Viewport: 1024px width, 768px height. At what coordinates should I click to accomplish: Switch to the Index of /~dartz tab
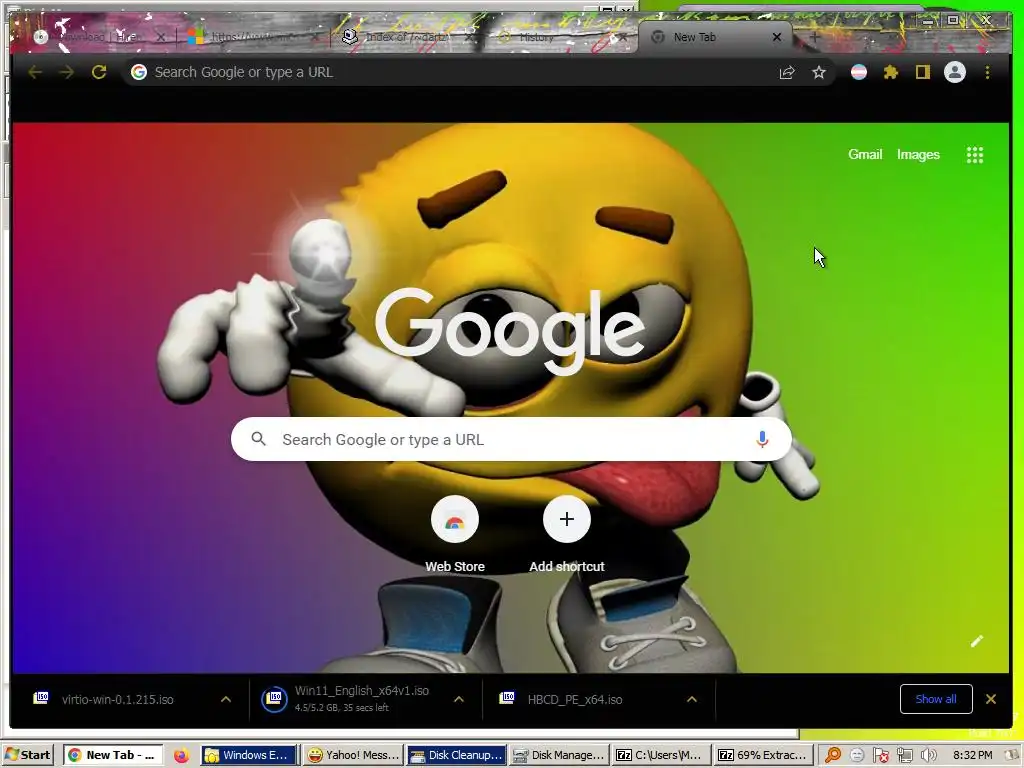click(x=406, y=37)
